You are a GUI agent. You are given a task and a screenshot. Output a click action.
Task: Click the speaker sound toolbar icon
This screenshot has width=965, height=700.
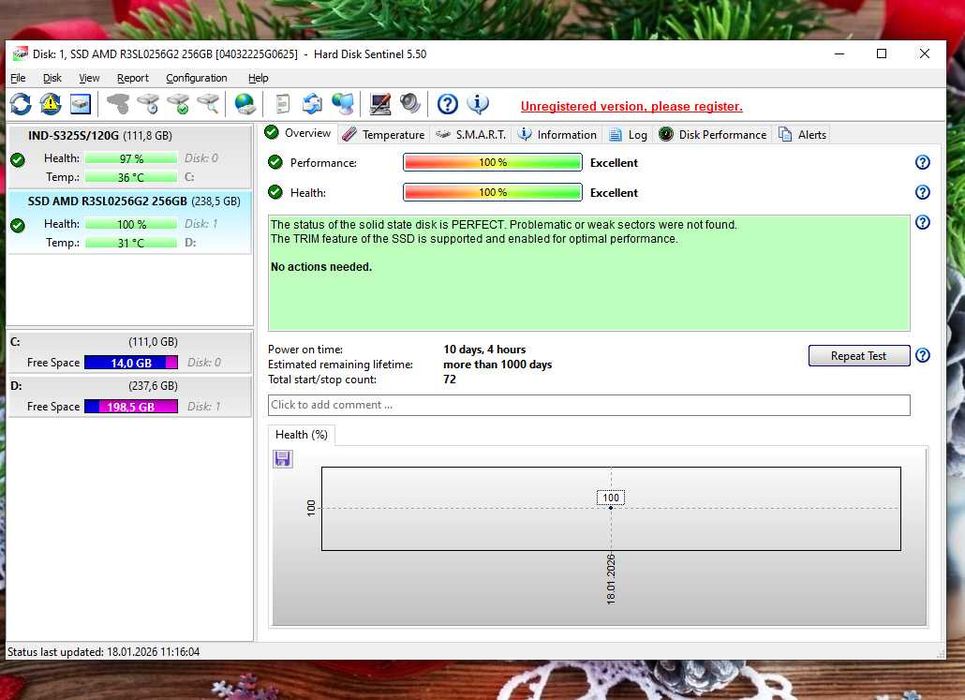tap(410, 104)
